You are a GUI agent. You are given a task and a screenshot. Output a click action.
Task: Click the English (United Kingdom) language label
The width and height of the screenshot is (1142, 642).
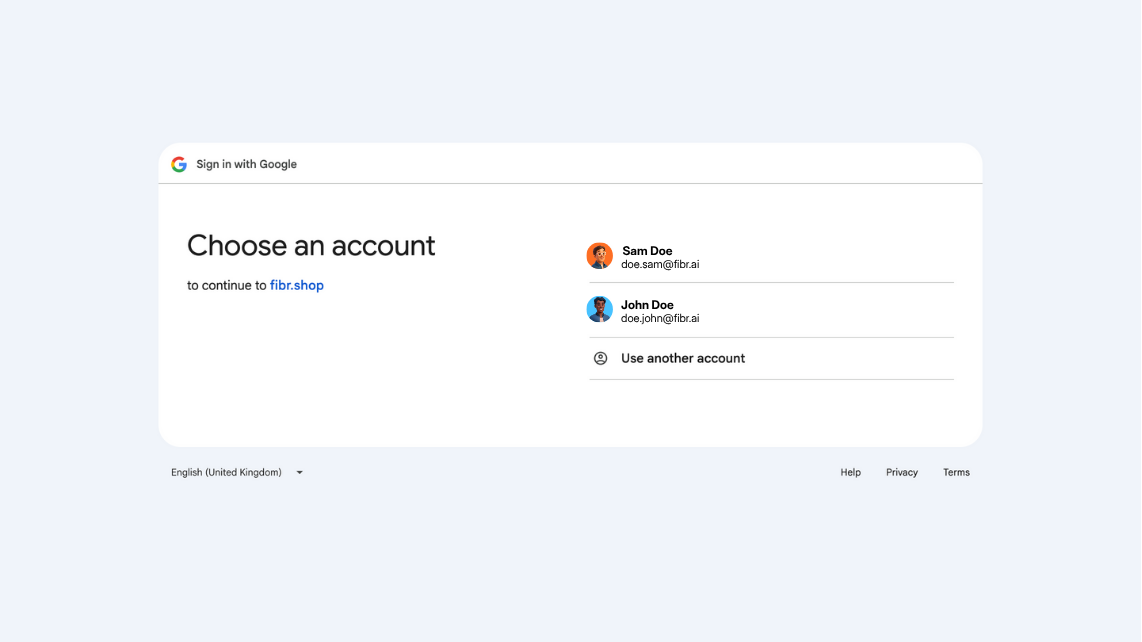point(226,473)
